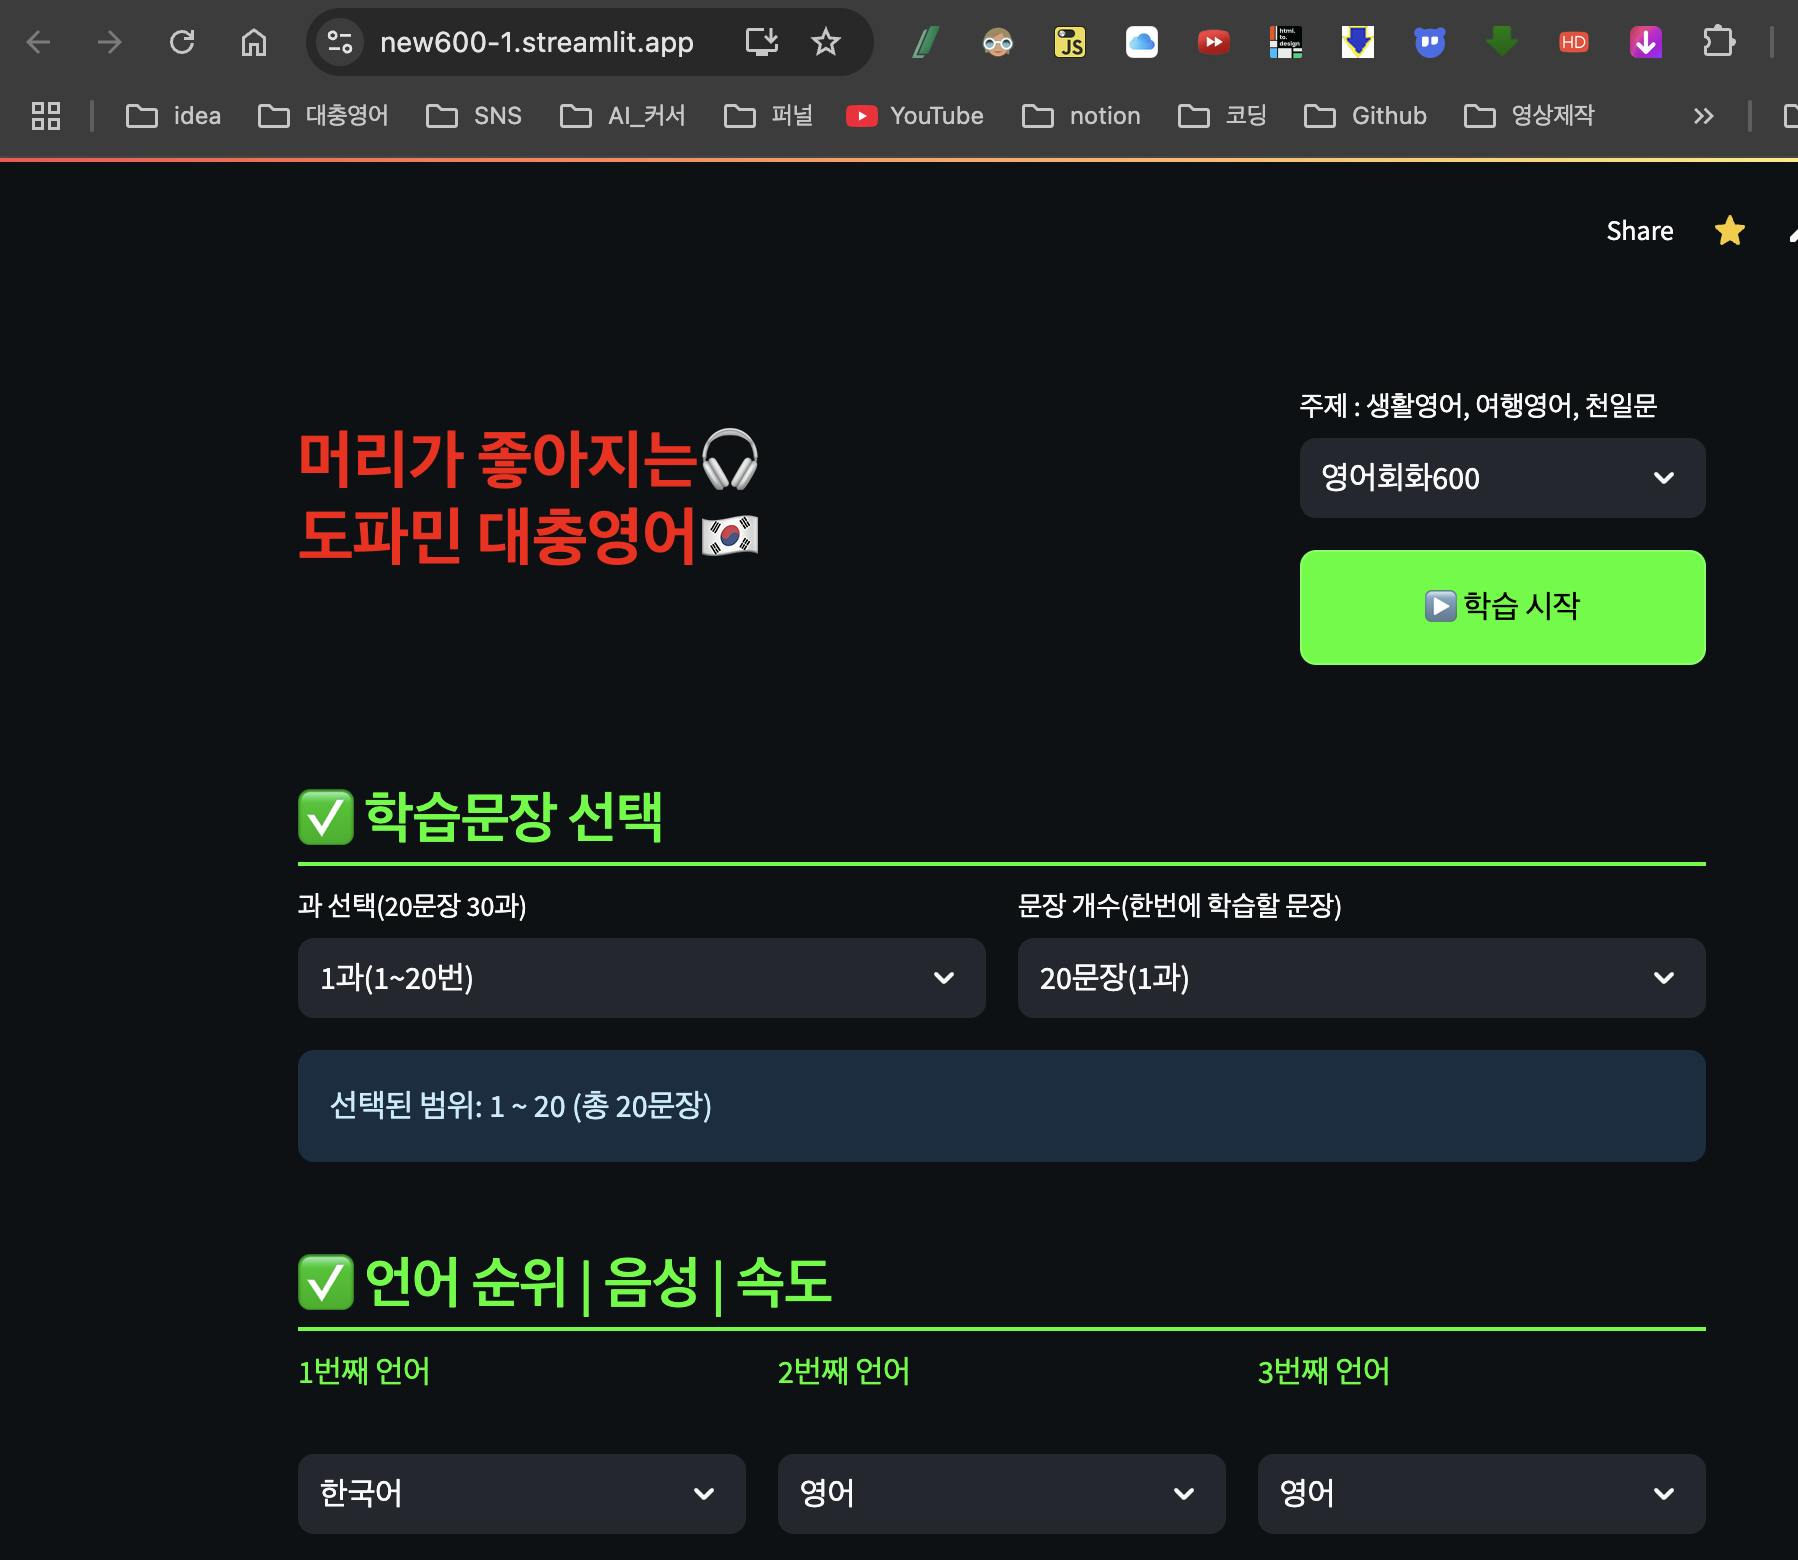Reload the current page
The width and height of the screenshot is (1798, 1560).
(182, 42)
